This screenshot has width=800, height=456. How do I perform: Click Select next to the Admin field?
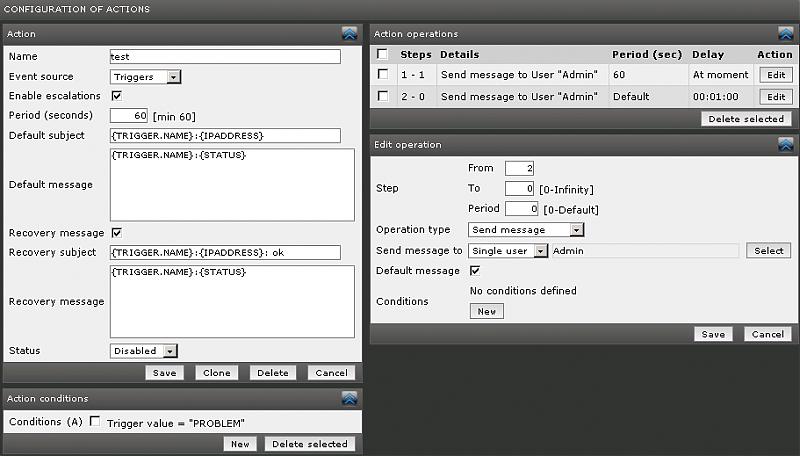click(768, 250)
